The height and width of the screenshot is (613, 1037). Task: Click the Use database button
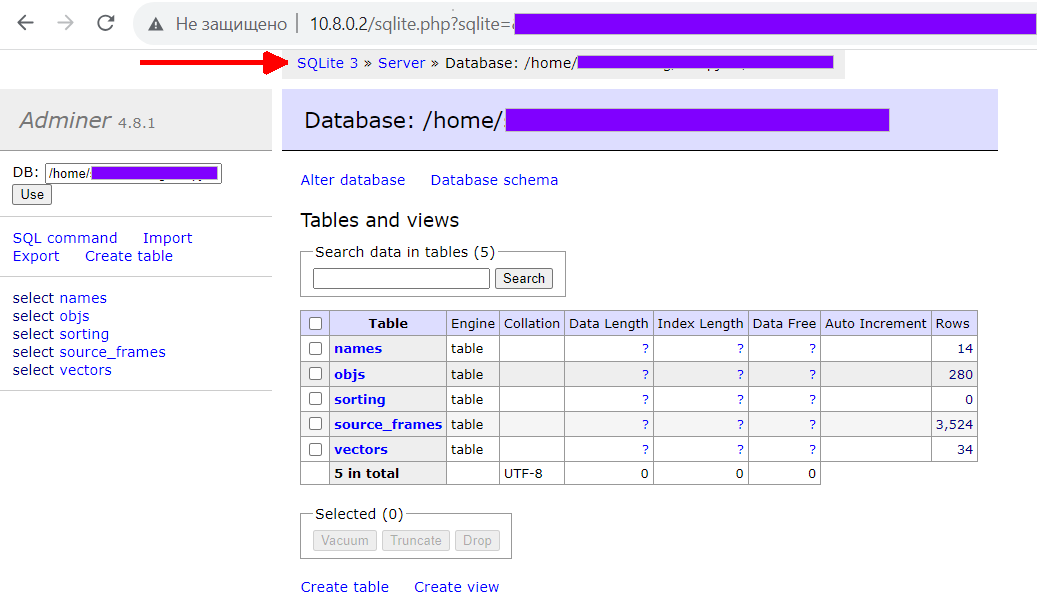32,194
